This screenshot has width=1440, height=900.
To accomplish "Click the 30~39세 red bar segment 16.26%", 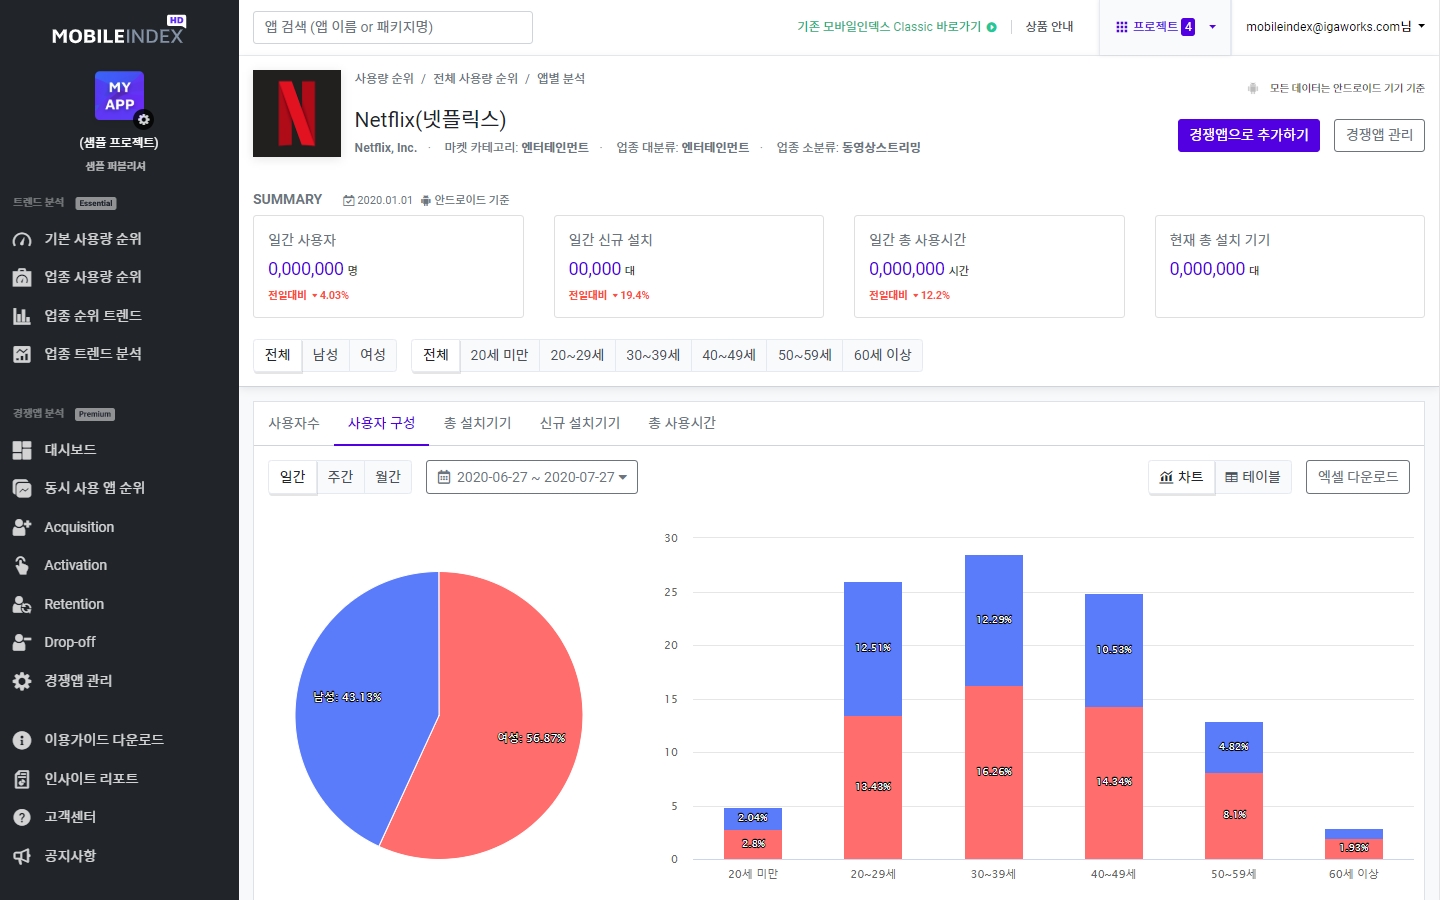I will [994, 772].
